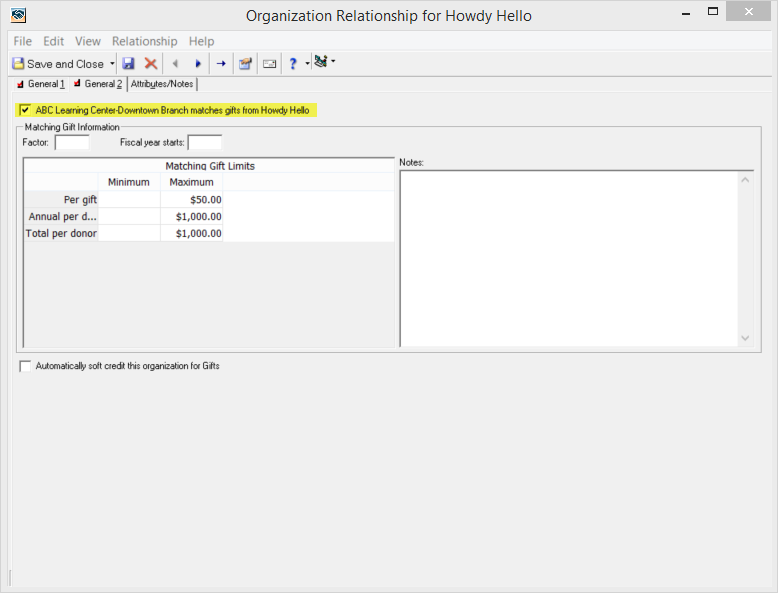778x593 pixels.
Task: Switch to the General 1 tab
Action: [41, 84]
